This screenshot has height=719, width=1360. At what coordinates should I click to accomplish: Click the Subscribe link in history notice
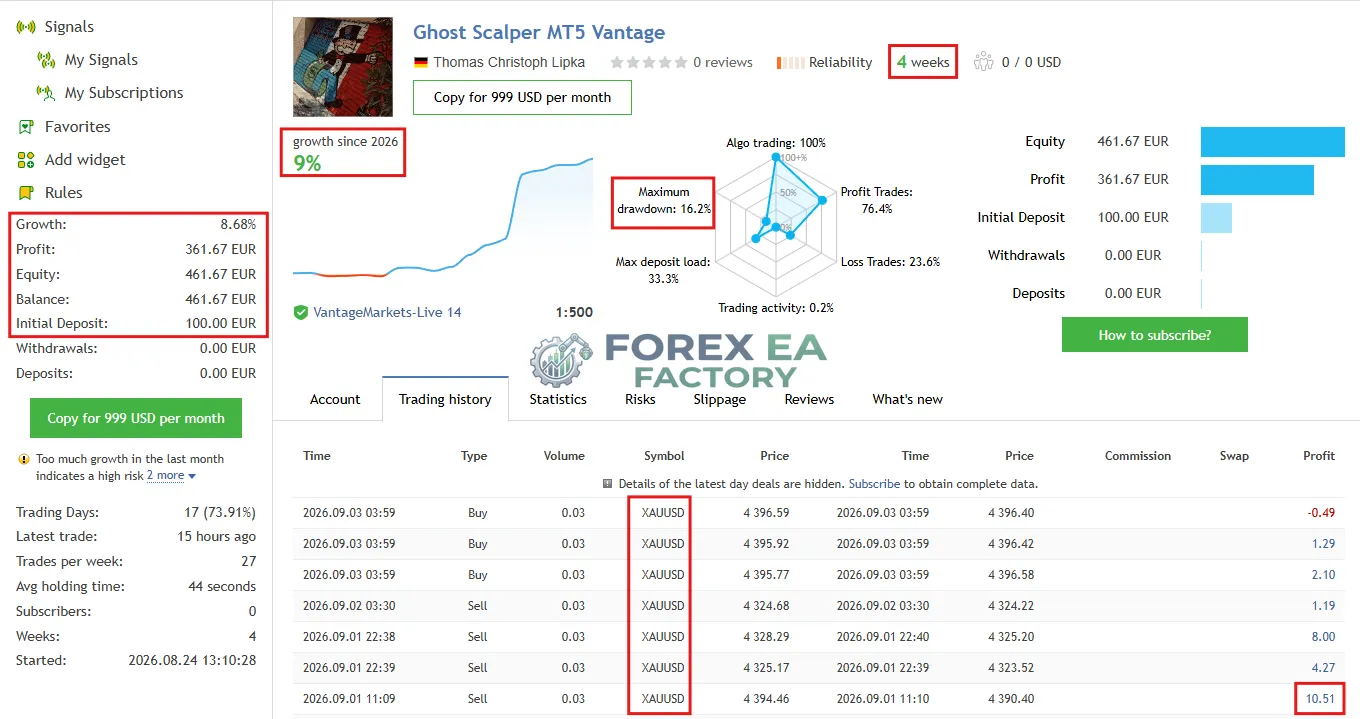875,483
